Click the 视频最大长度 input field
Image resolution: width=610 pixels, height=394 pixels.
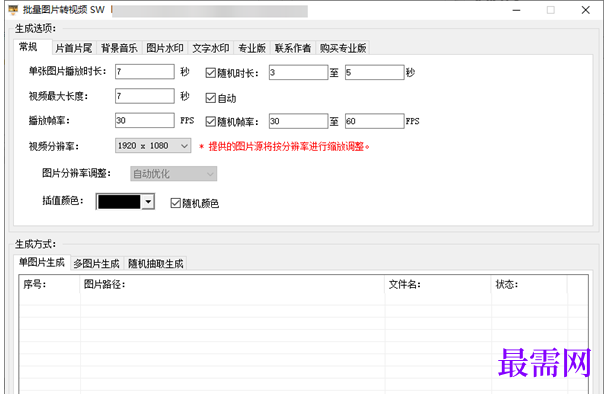click(145, 96)
